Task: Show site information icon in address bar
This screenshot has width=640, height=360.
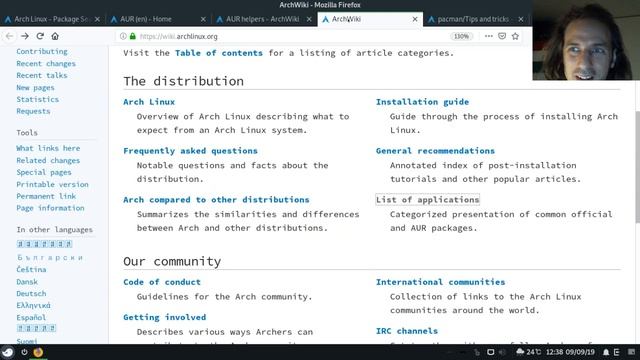Action: 123,36
